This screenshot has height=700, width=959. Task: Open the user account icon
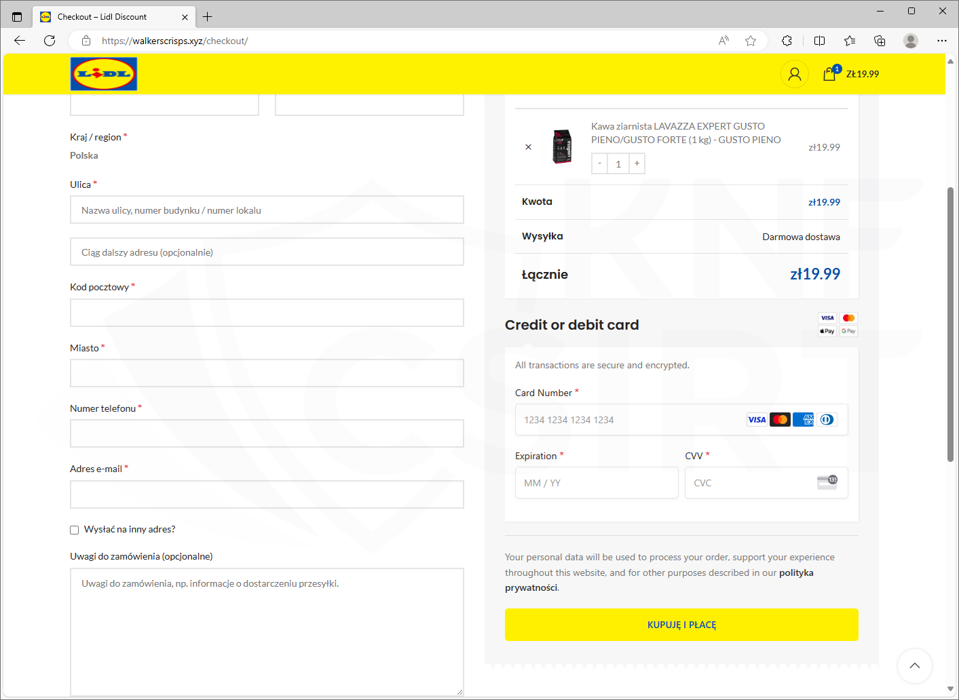(794, 74)
